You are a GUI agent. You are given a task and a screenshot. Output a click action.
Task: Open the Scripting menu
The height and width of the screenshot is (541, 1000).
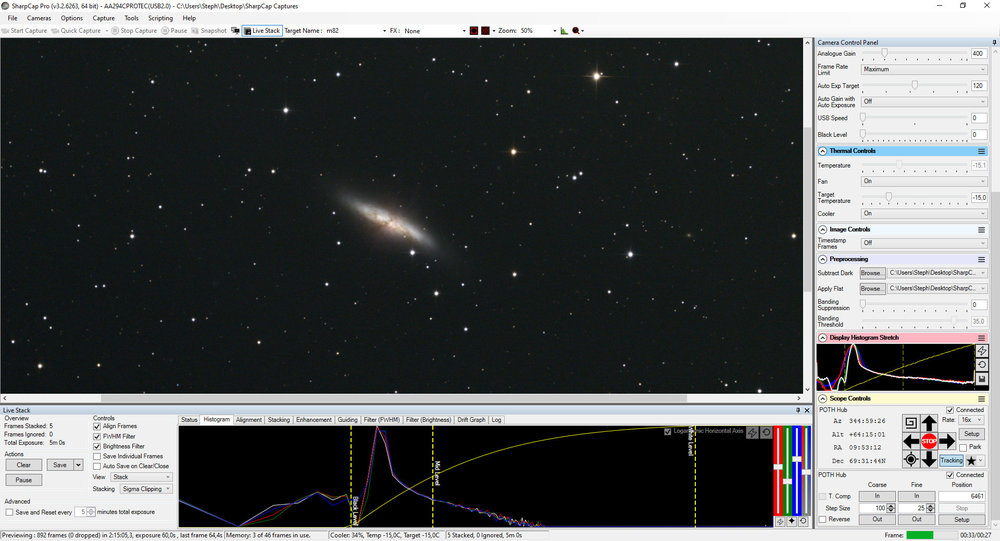tap(160, 18)
